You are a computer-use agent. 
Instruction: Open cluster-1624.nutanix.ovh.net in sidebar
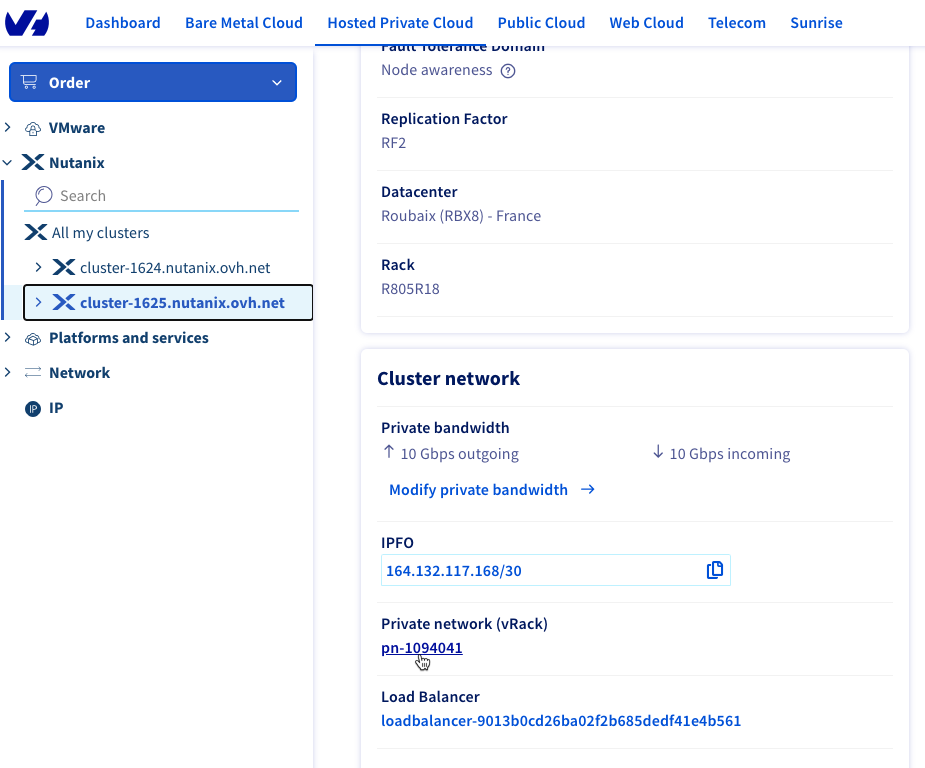175,268
